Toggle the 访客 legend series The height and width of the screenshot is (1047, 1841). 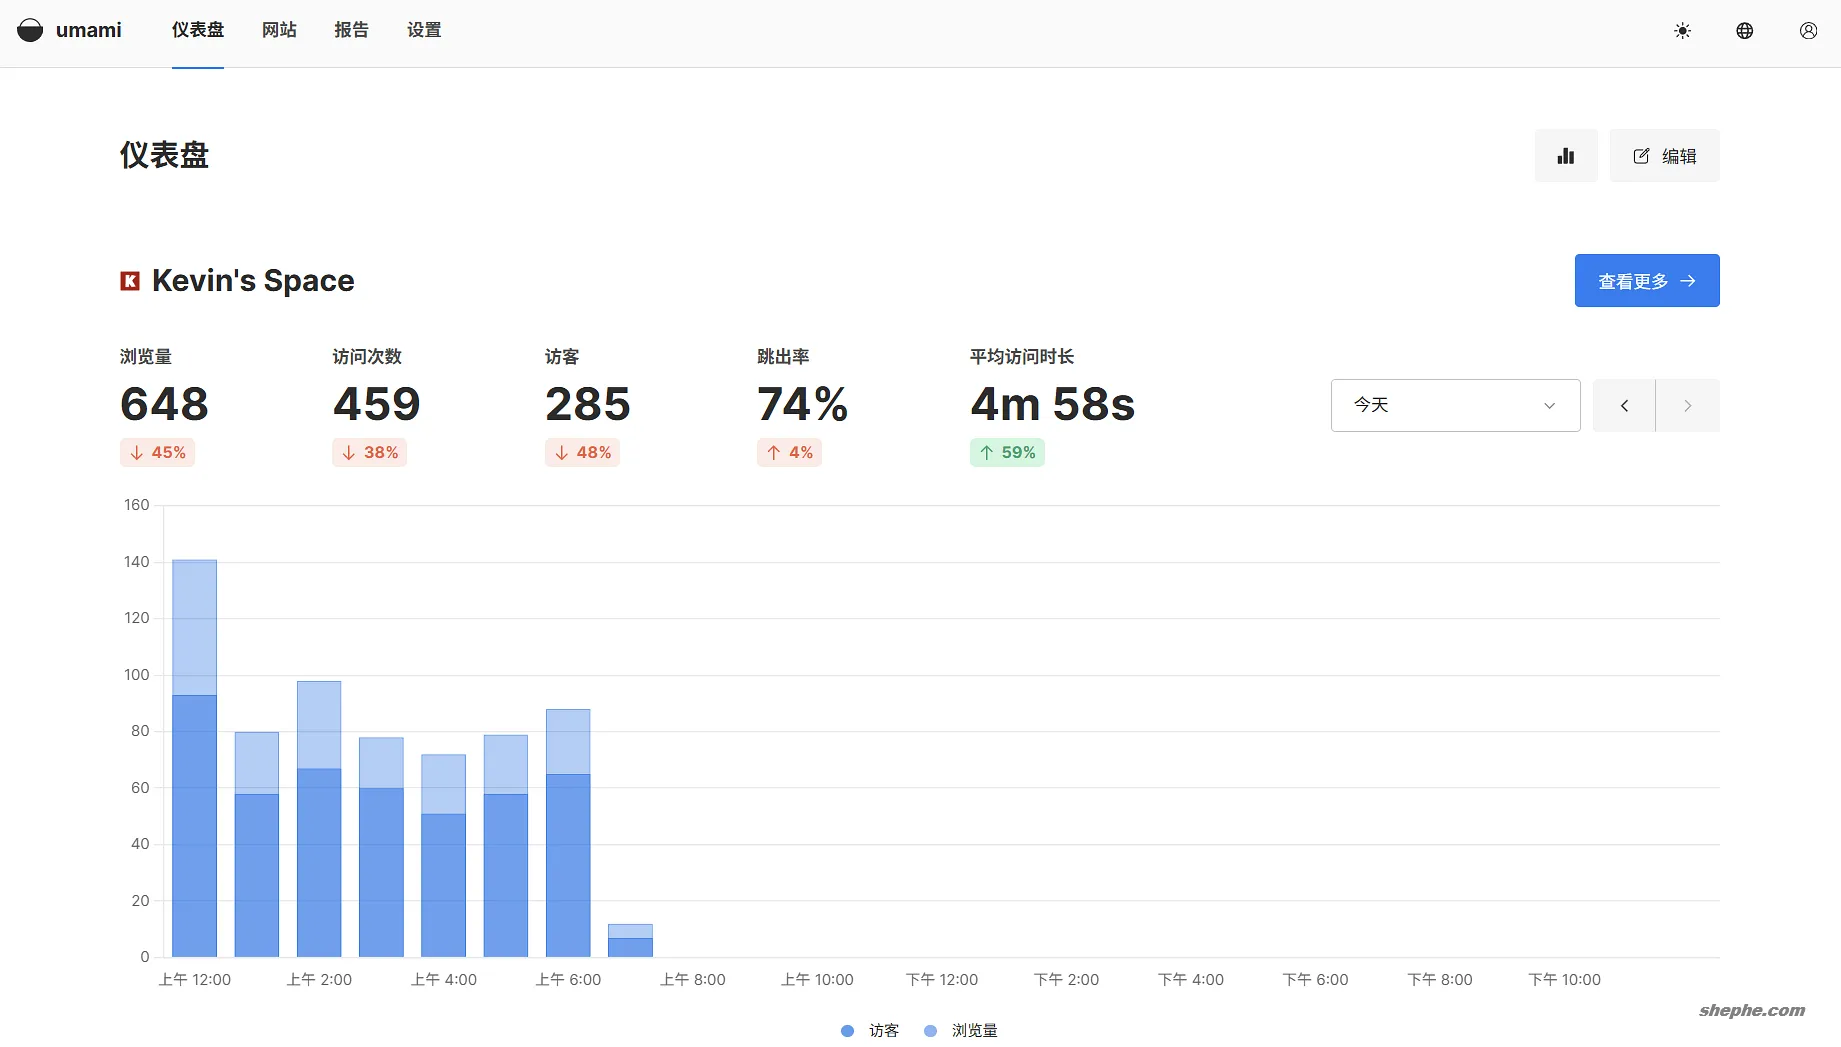[x=870, y=1030]
